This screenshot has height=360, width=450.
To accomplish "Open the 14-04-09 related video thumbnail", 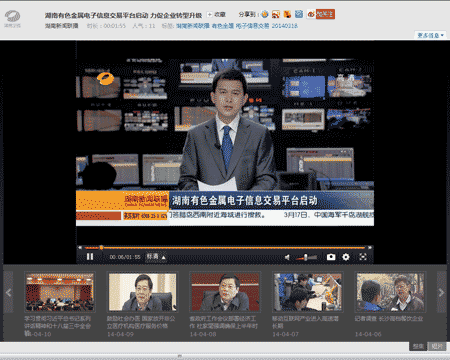I will [142, 292].
